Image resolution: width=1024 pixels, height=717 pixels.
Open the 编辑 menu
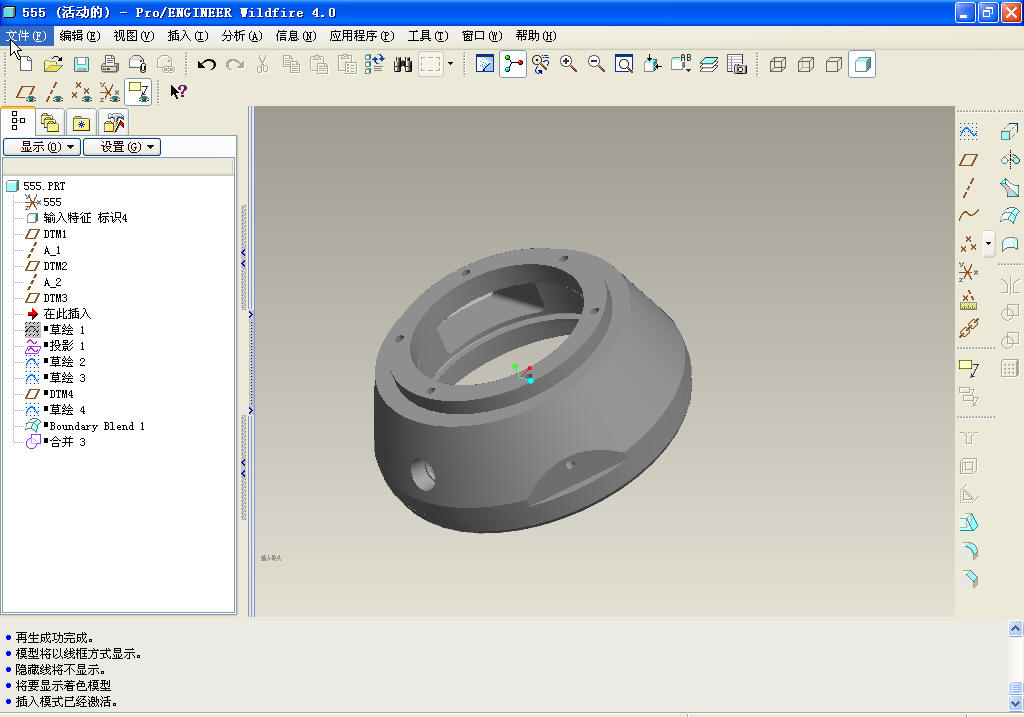point(80,36)
